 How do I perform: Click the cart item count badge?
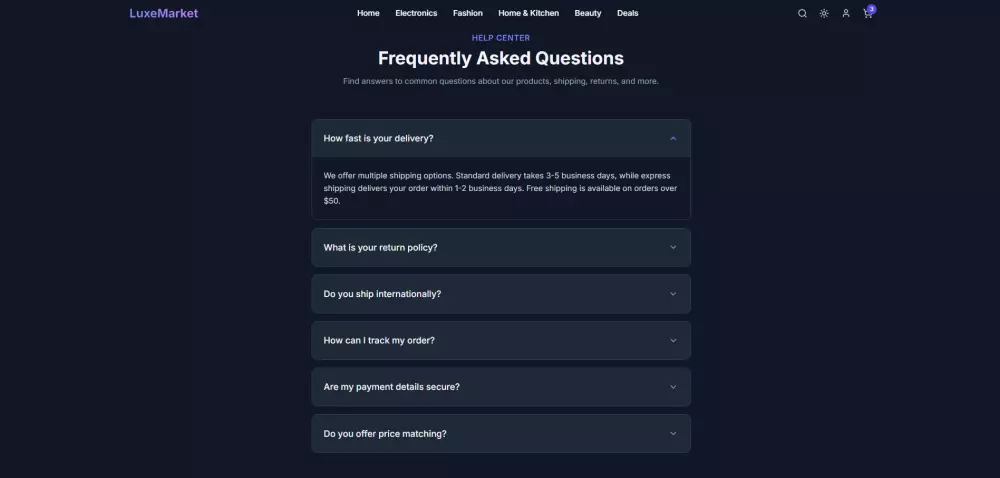872,8
